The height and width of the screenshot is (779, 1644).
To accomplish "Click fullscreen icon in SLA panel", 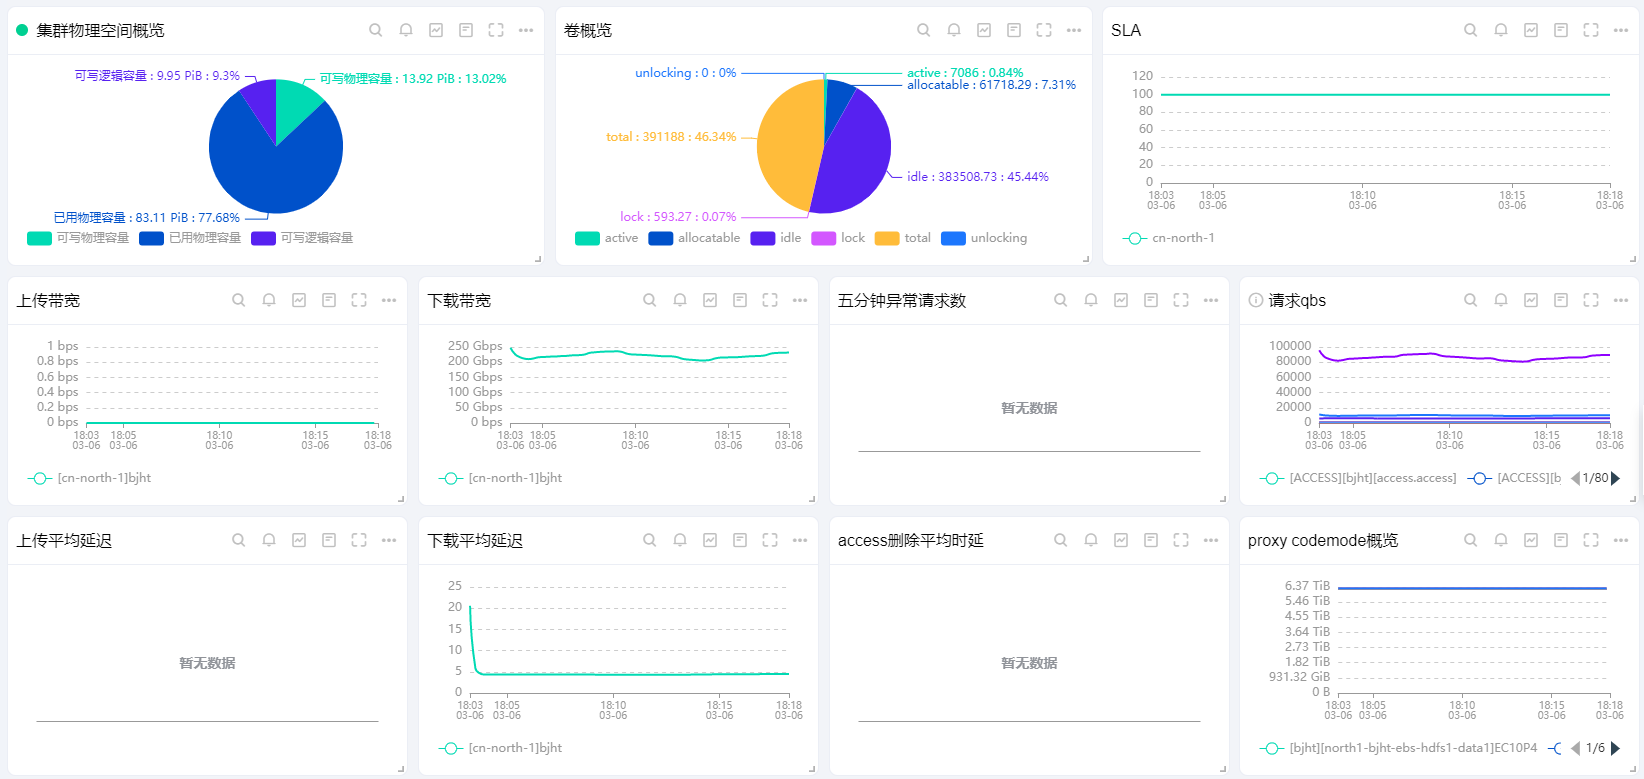I will pyautogui.click(x=1591, y=30).
